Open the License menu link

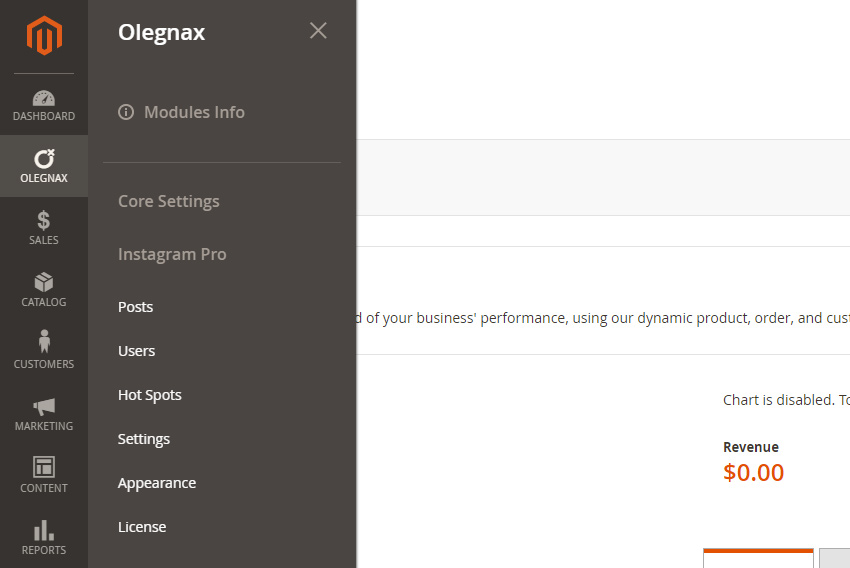(142, 527)
